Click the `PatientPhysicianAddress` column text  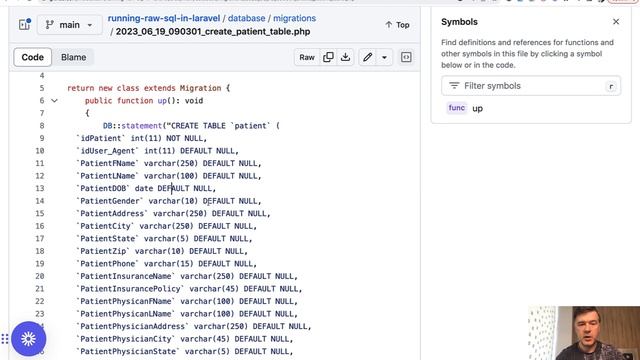[132, 327]
